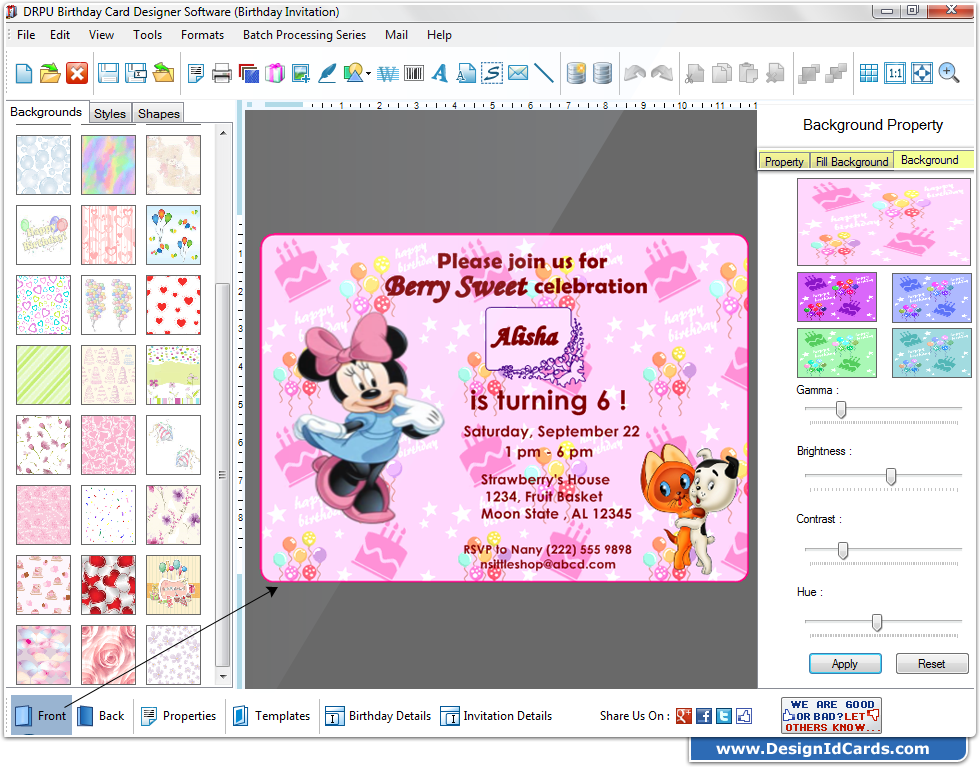This screenshot has height=767, width=980.
Task: Insert a barcode with the barcode icon
Action: [x=414, y=74]
